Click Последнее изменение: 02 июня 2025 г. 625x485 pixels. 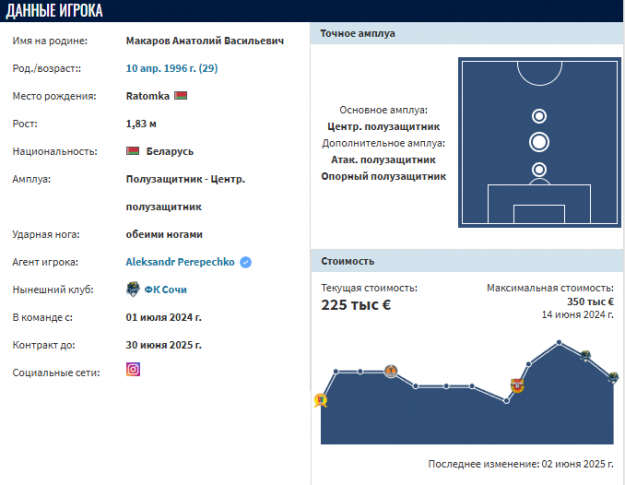point(521,464)
